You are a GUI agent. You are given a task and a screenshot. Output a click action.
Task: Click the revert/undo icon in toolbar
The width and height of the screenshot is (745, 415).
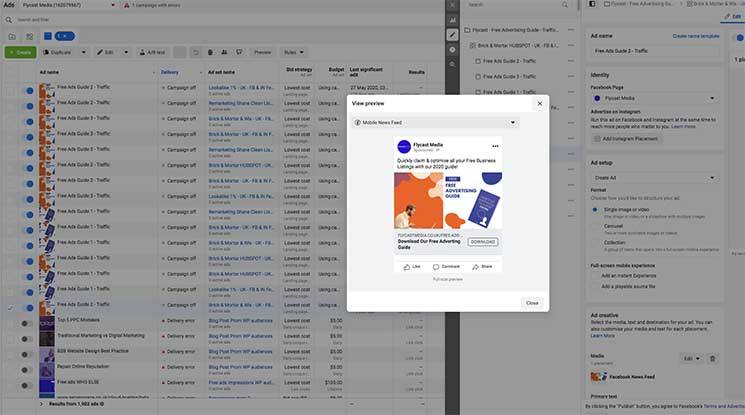coord(196,52)
